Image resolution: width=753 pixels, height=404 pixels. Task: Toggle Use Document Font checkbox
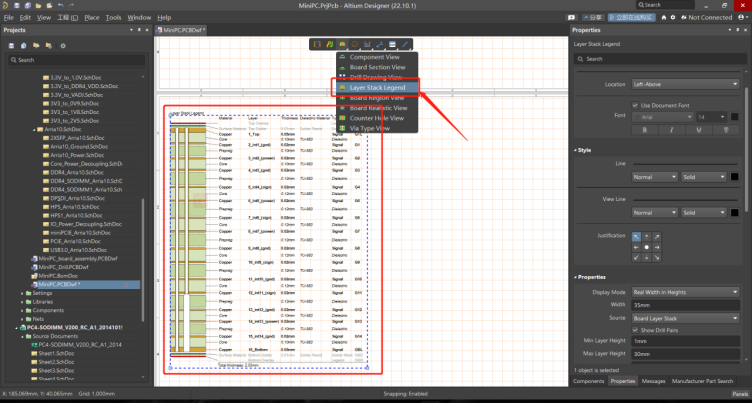pyautogui.click(x=635, y=105)
